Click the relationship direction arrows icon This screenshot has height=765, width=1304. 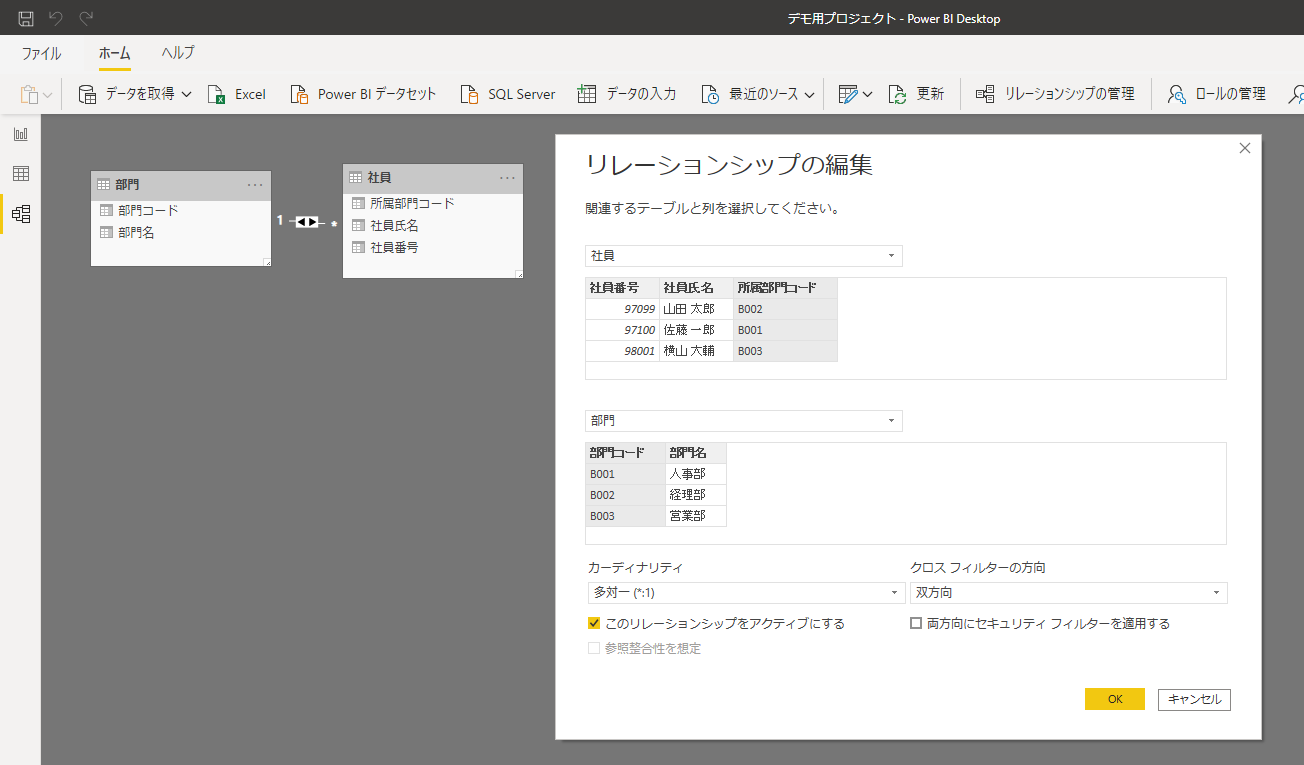[307, 221]
